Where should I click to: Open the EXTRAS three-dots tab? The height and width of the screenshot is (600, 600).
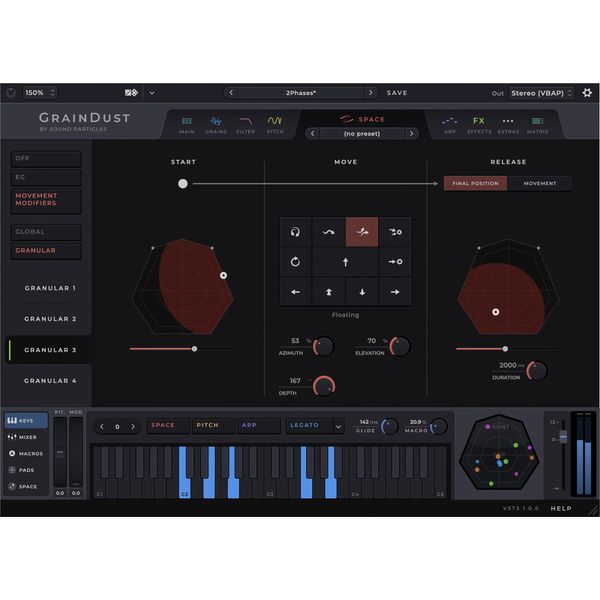508,125
